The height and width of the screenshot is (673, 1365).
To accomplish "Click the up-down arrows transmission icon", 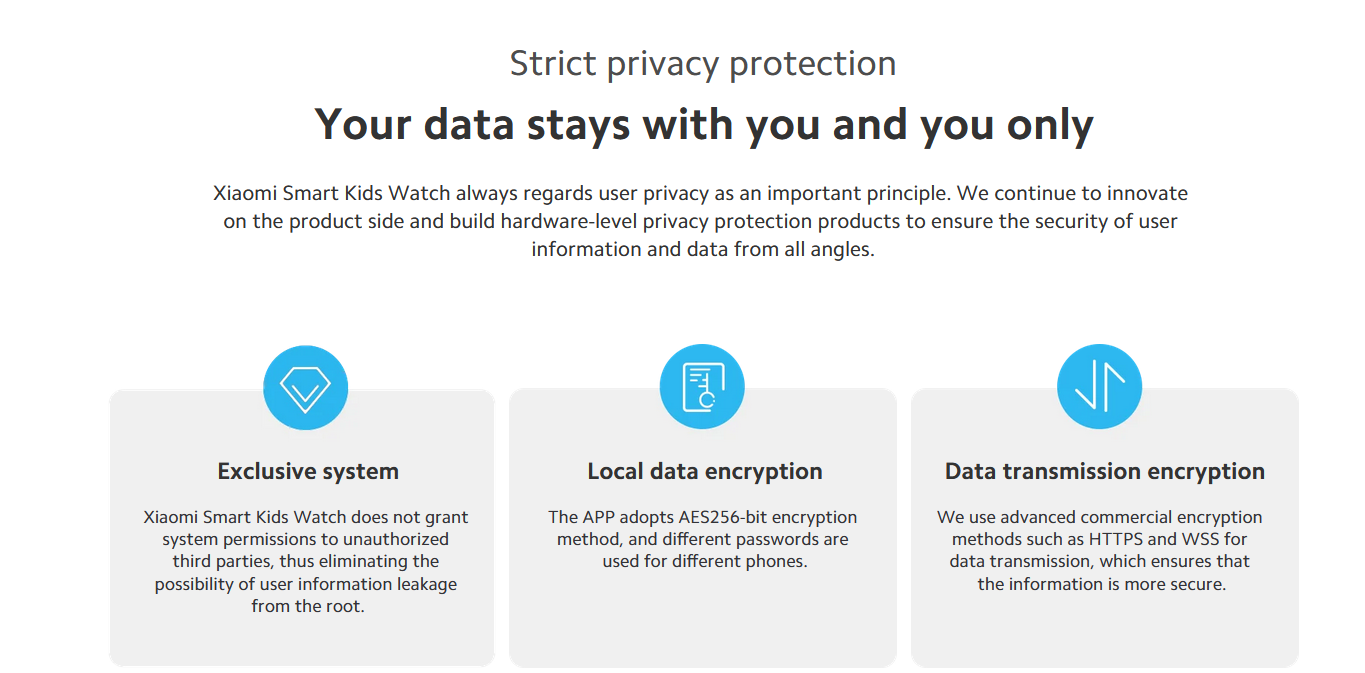I will click(x=1099, y=388).
